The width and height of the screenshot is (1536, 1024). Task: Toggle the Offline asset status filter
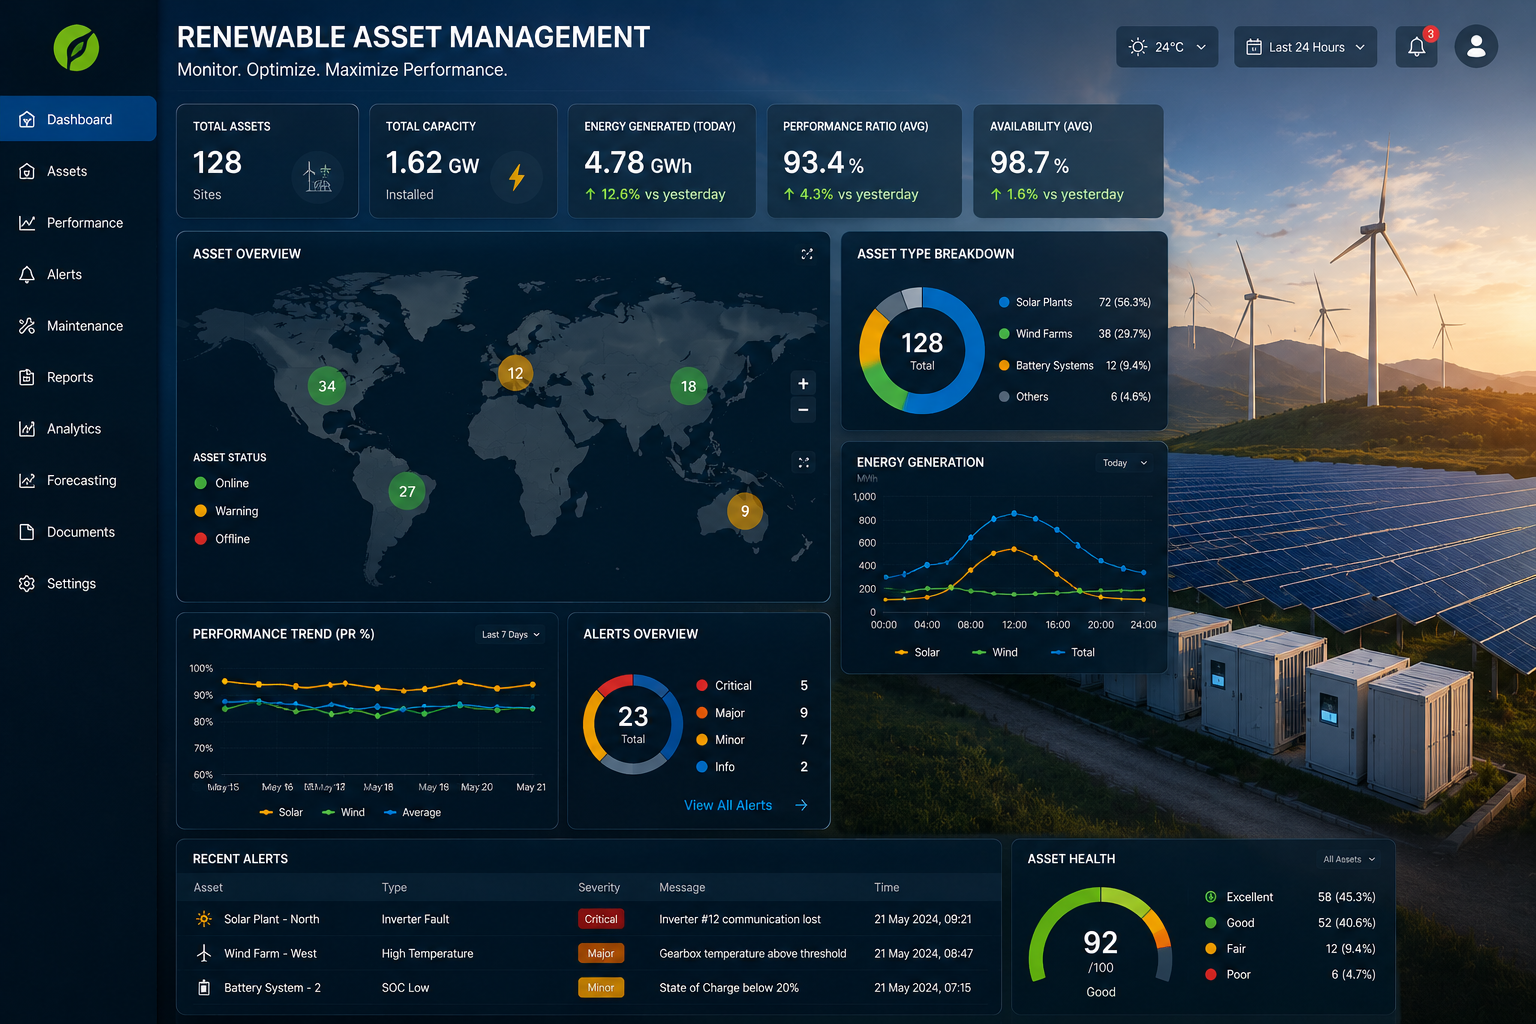click(222, 539)
